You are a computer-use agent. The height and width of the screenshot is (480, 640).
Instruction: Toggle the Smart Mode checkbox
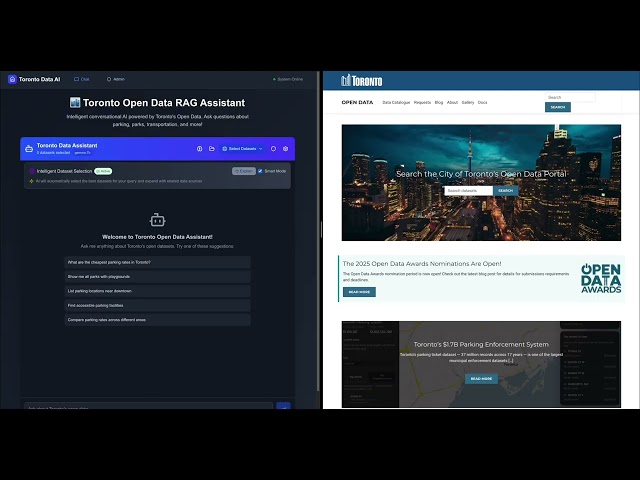pyautogui.click(x=260, y=171)
